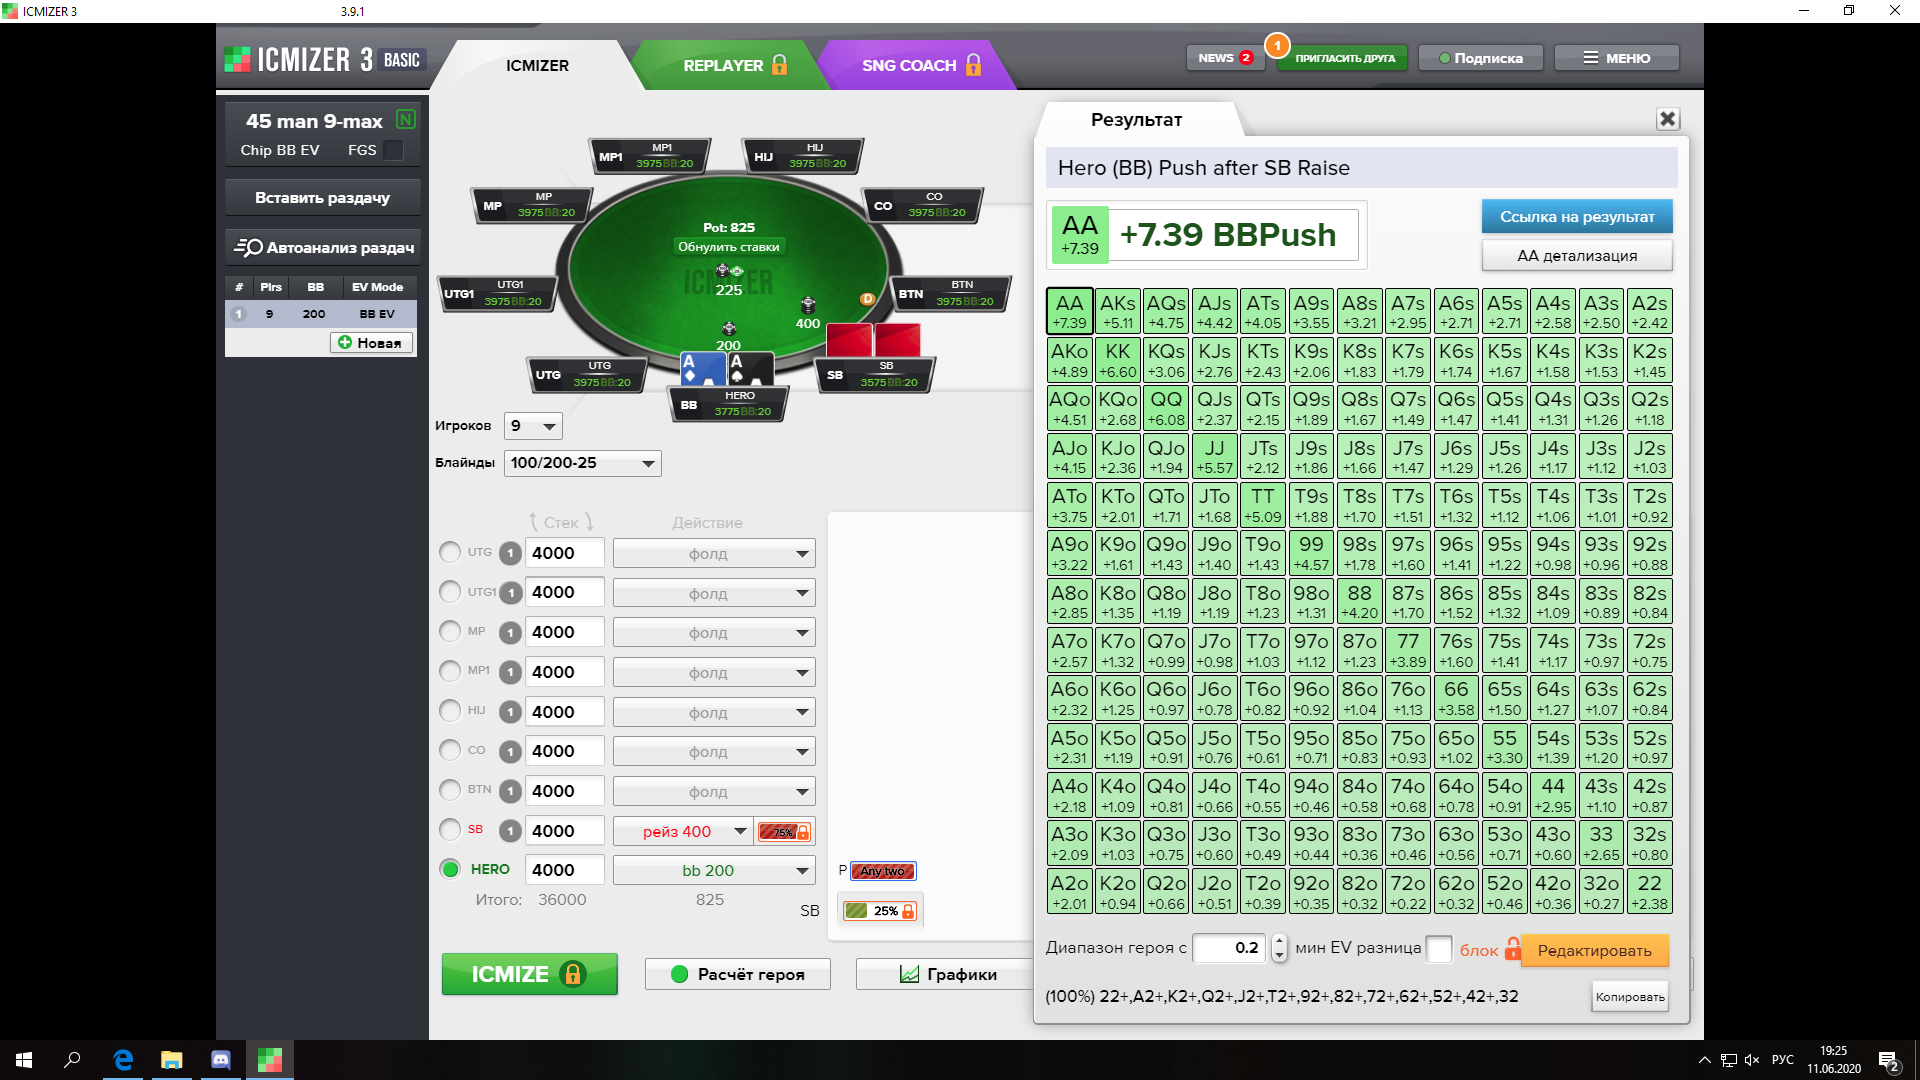
Task: Click the KK hand cell in range grid
Action: tap(1118, 359)
